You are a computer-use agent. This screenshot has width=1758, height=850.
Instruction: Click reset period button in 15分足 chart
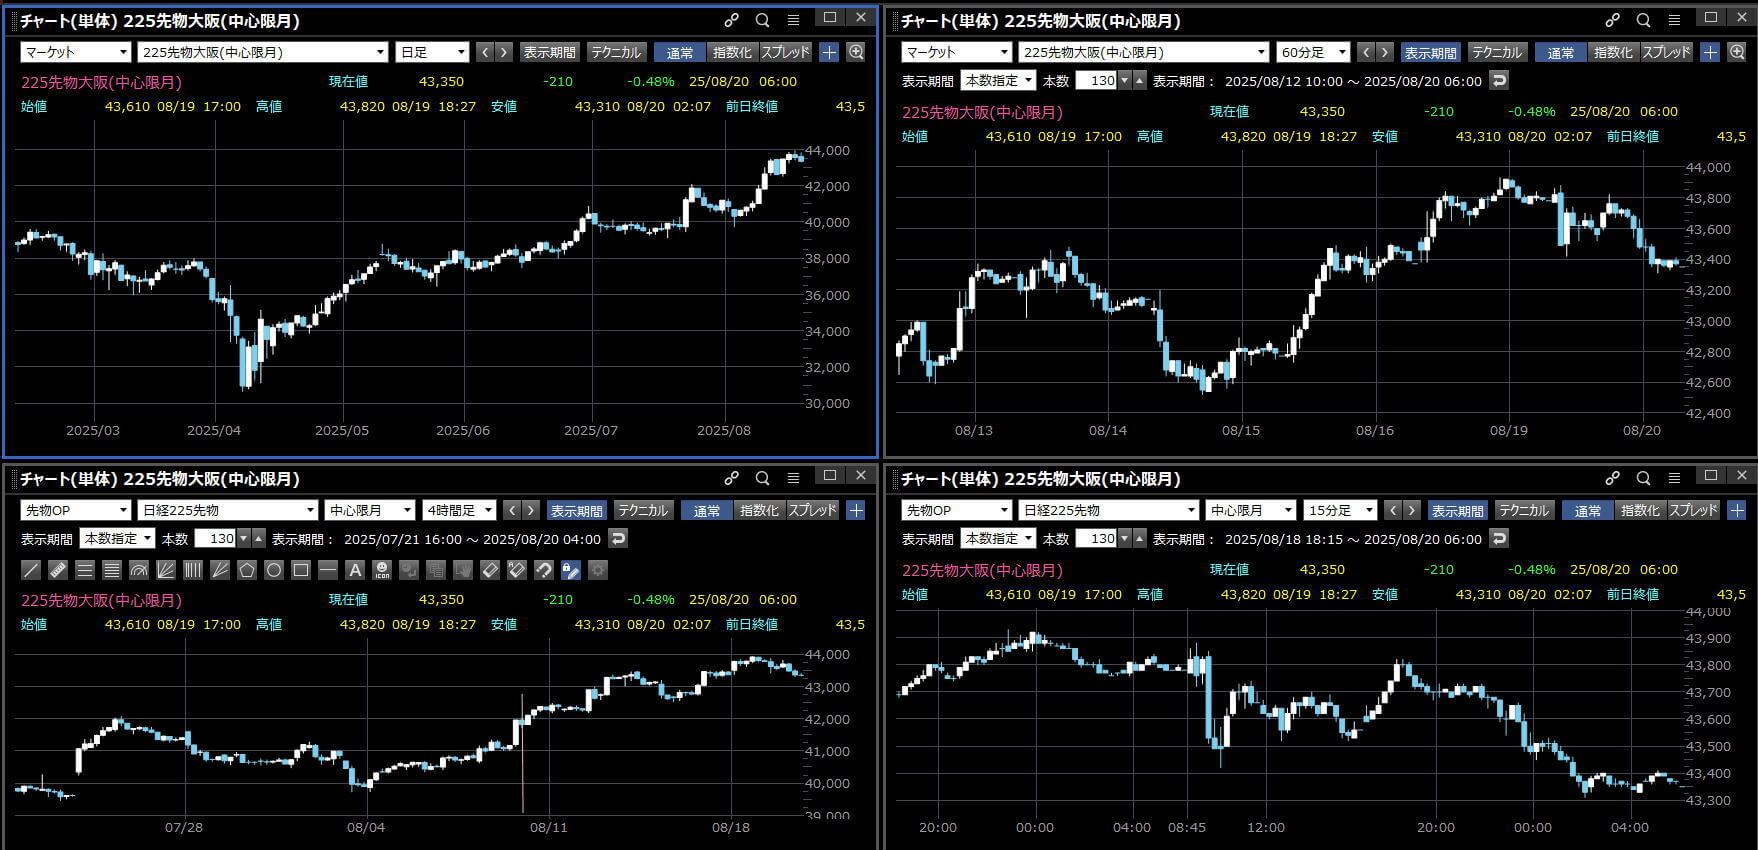pyautogui.click(x=1498, y=538)
